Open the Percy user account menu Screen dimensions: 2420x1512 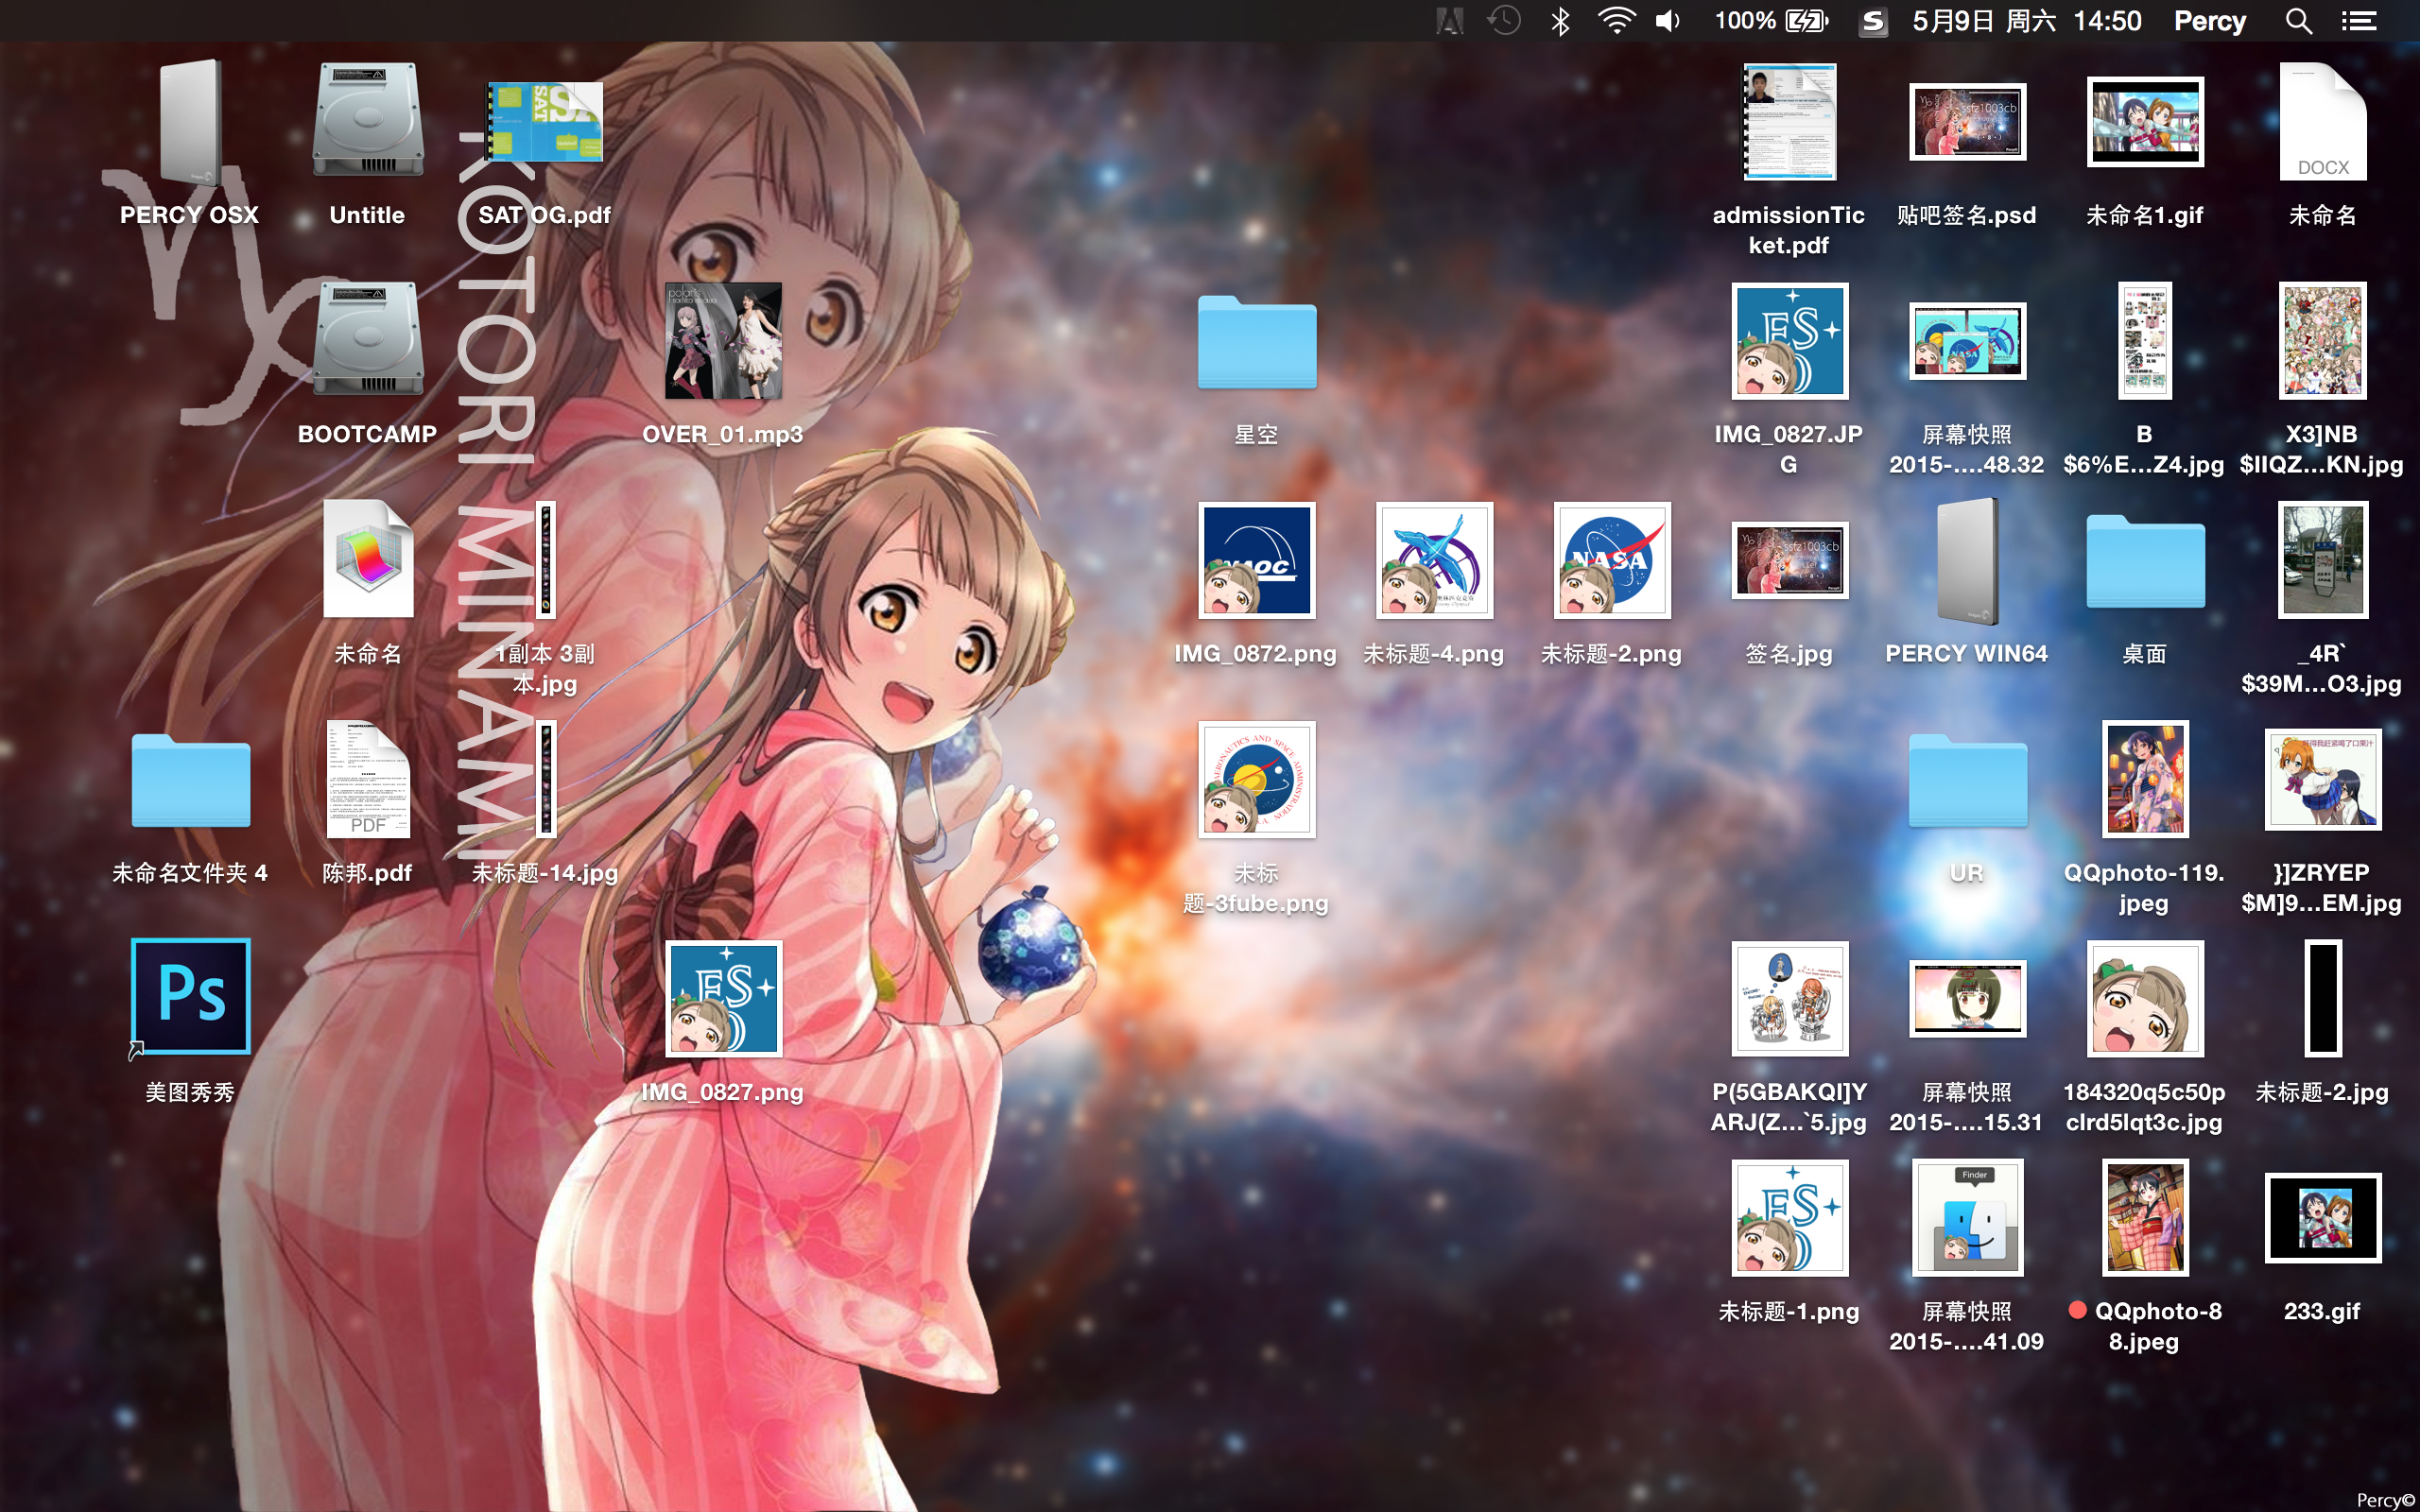[x=2210, y=21]
